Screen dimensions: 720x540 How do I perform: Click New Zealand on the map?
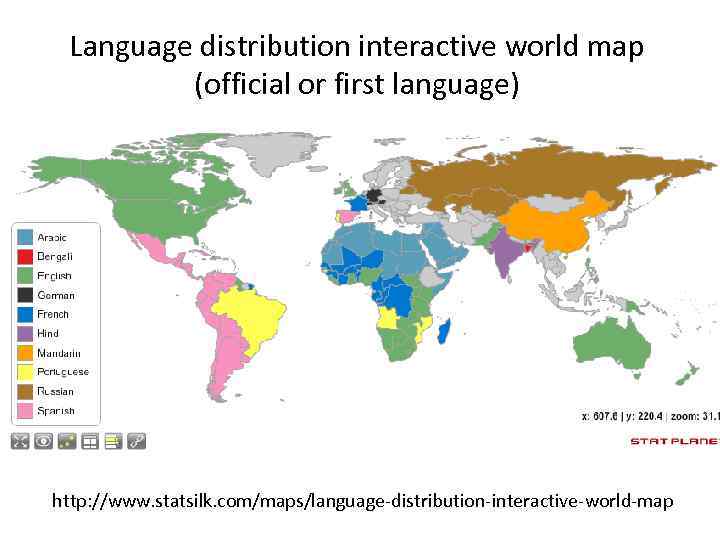(x=687, y=374)
